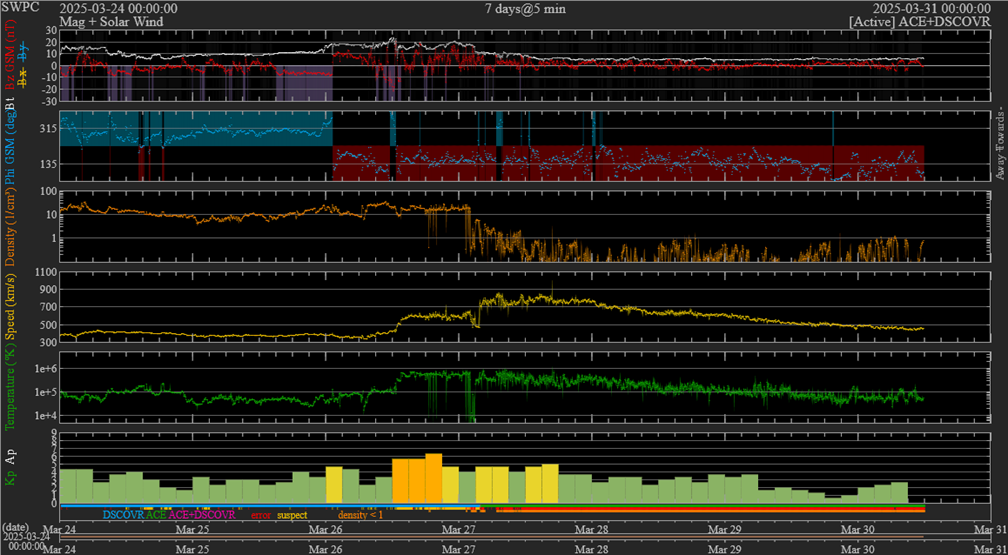Click the blue DSCOVR legend entry

click(122, 514)
